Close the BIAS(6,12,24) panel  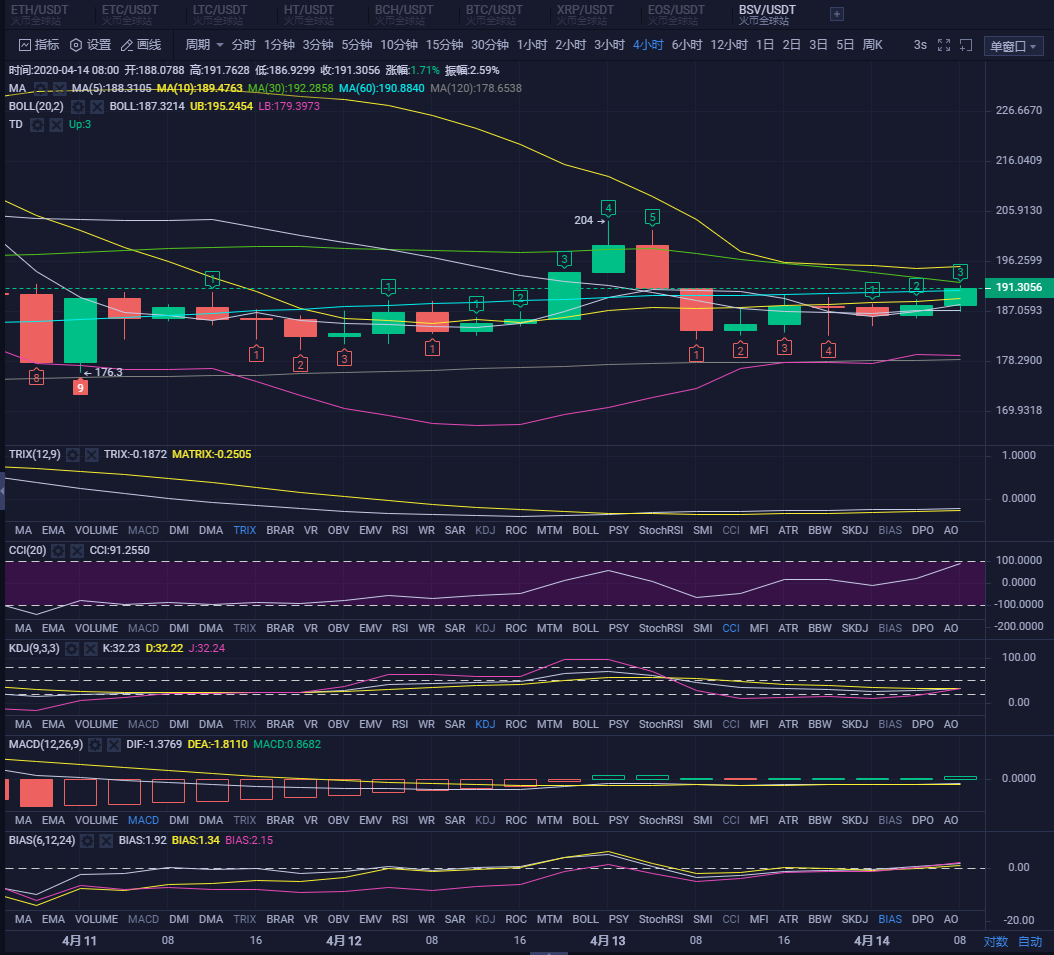106,841
